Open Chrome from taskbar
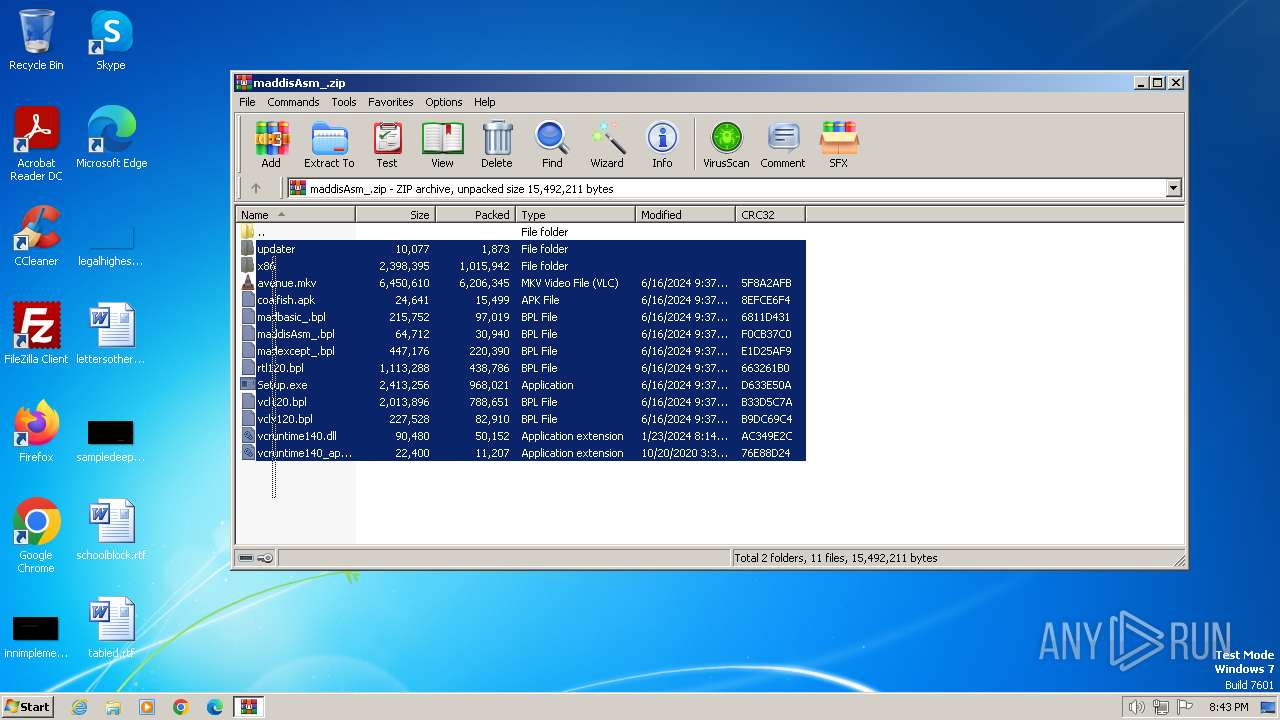Image resolution: width=1280 pixels, height=720 pixels. (181, 707)
